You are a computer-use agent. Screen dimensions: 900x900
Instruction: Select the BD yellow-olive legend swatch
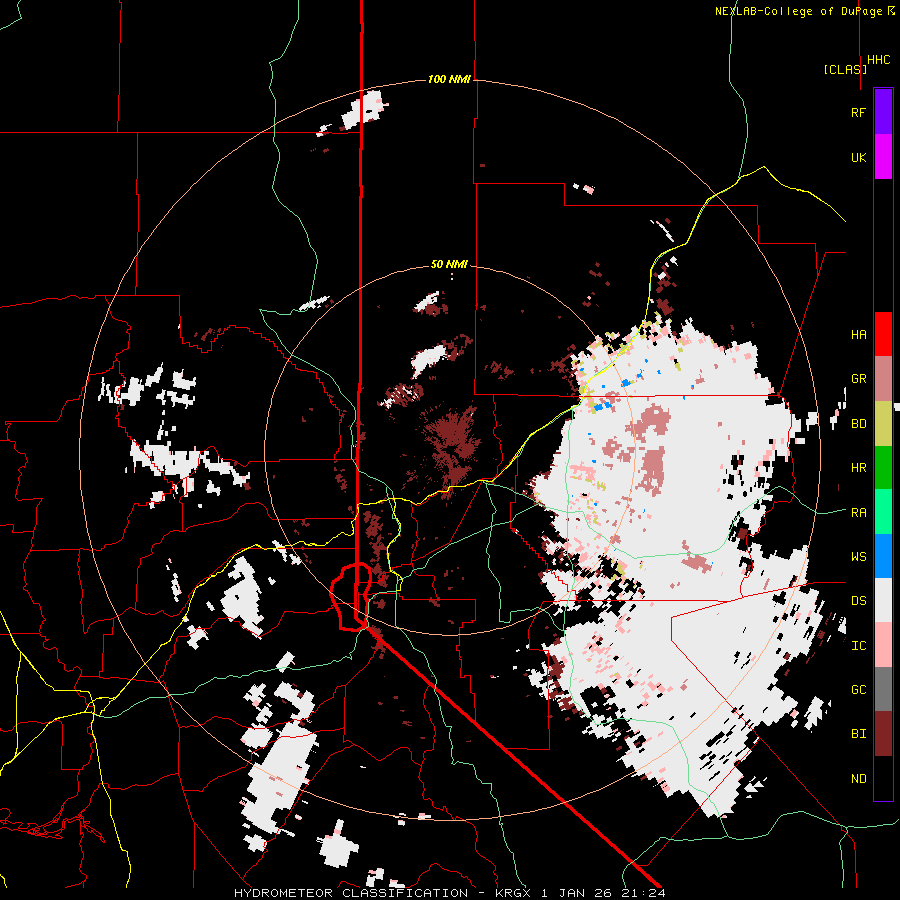pyautogui.click(x=883, y=424)
